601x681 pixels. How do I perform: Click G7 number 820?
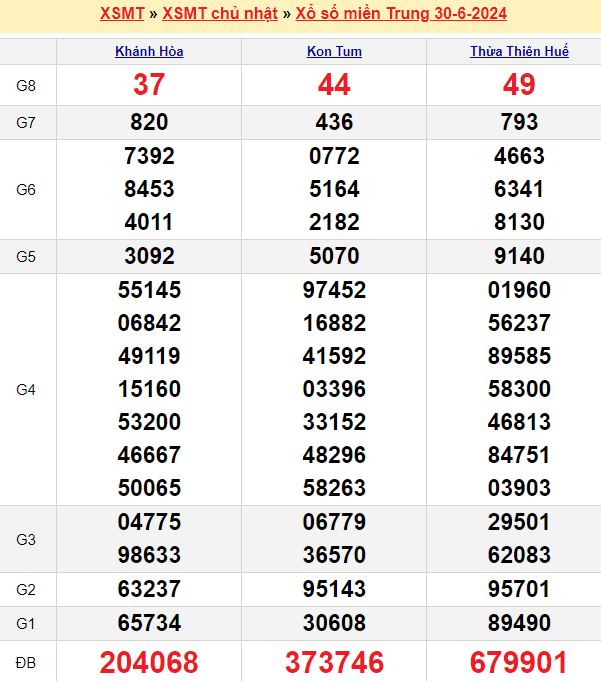coord(149,122)
